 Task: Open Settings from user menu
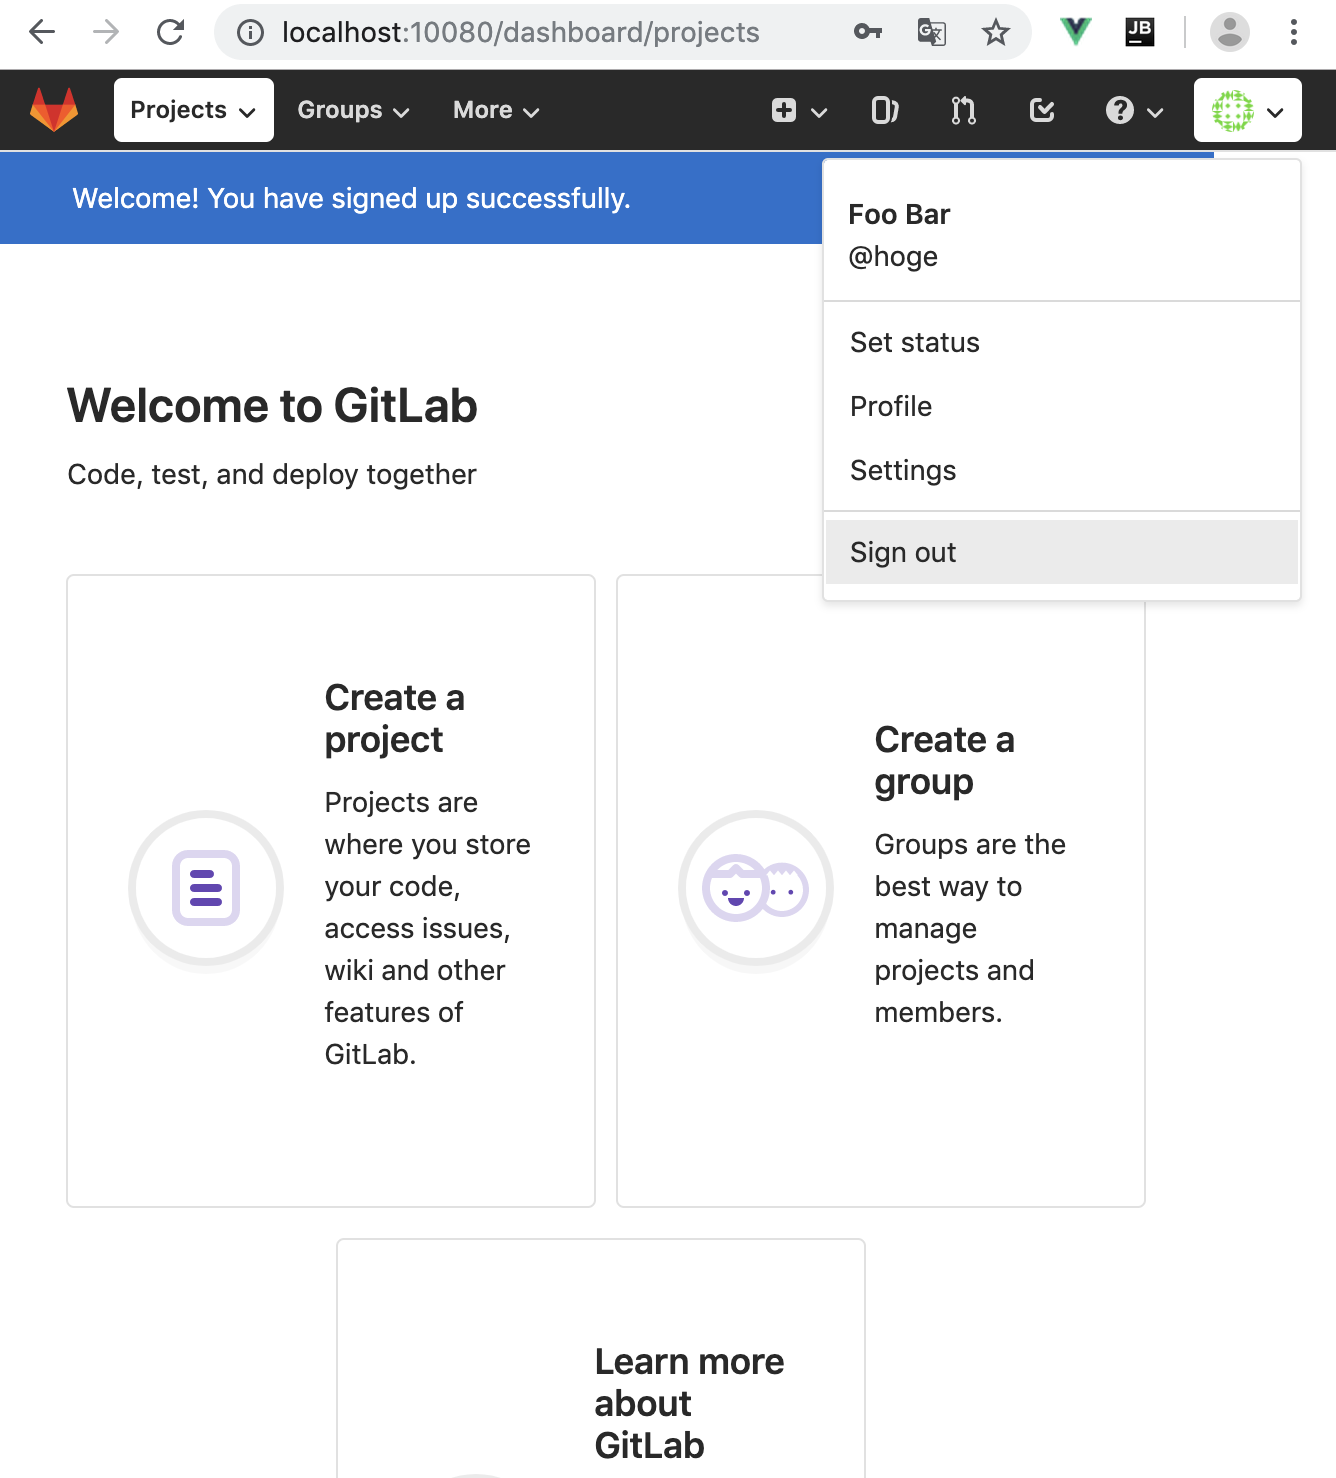tap(1062, 470)
